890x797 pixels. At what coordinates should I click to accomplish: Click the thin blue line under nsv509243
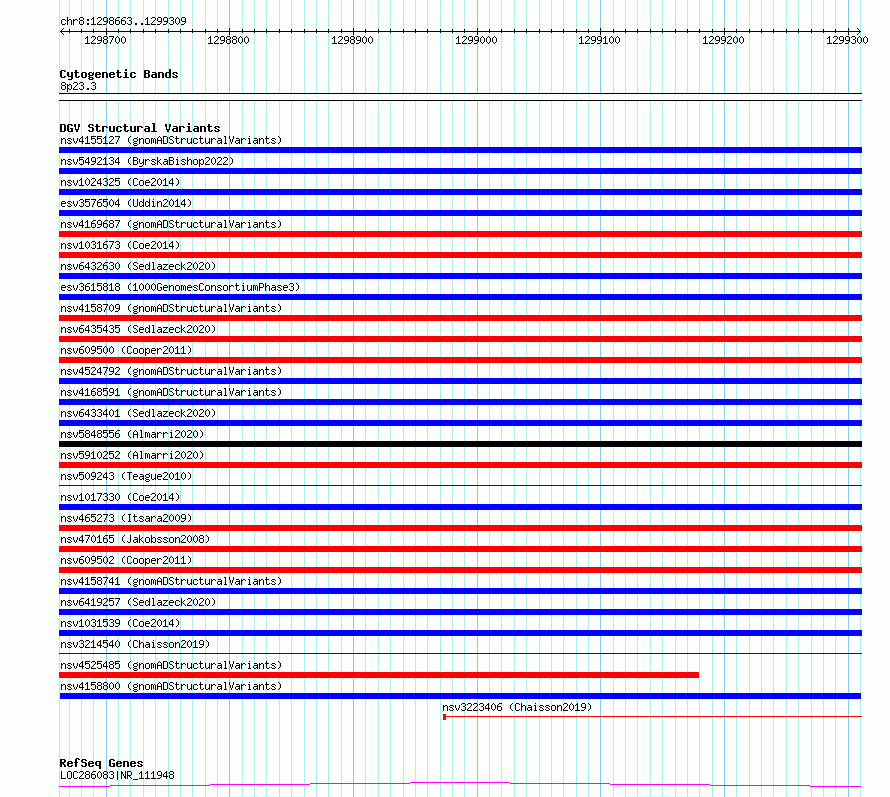[460, 486]
